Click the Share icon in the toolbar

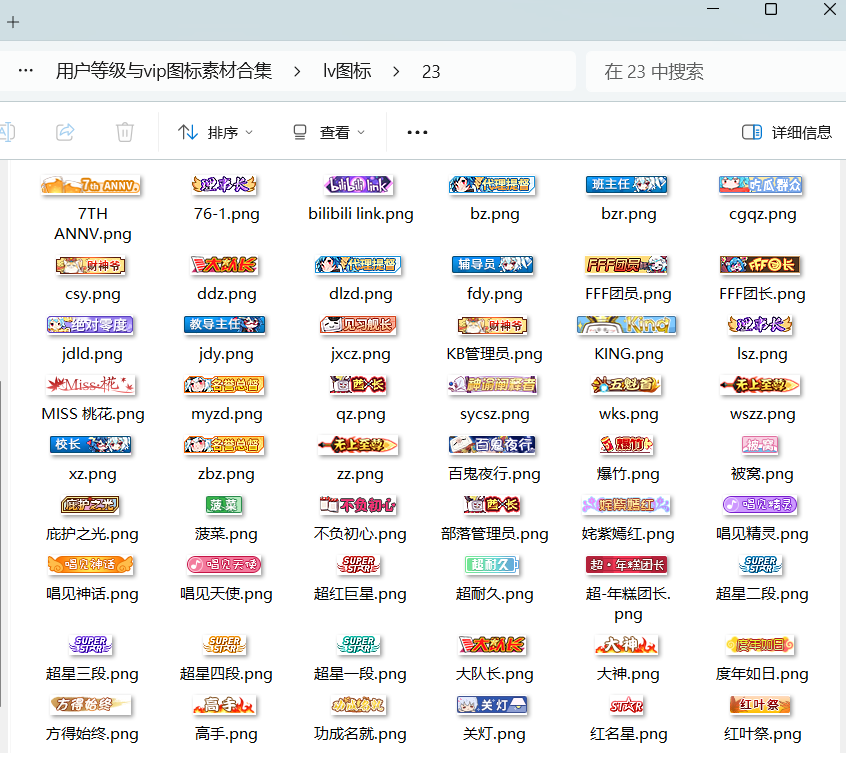pos(65,132)
